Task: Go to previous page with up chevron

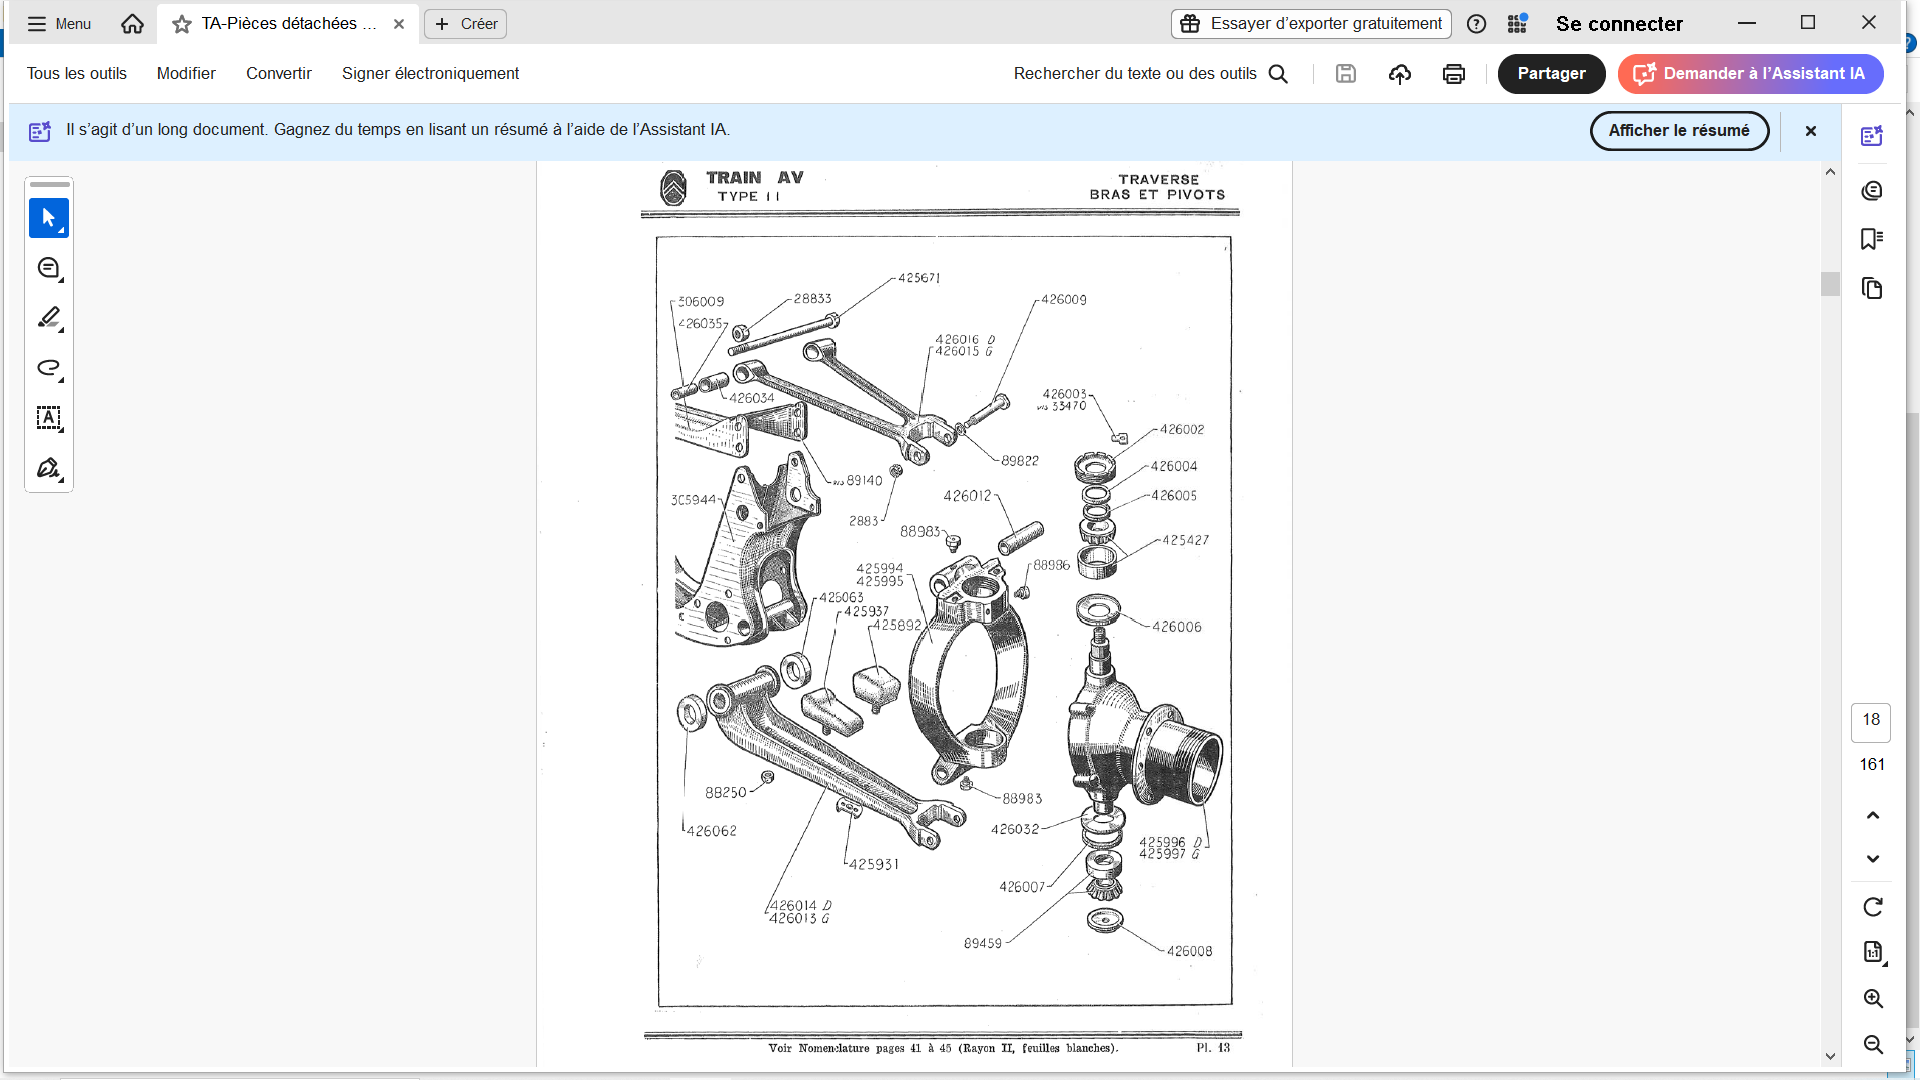Action: tap(1872, 815)
